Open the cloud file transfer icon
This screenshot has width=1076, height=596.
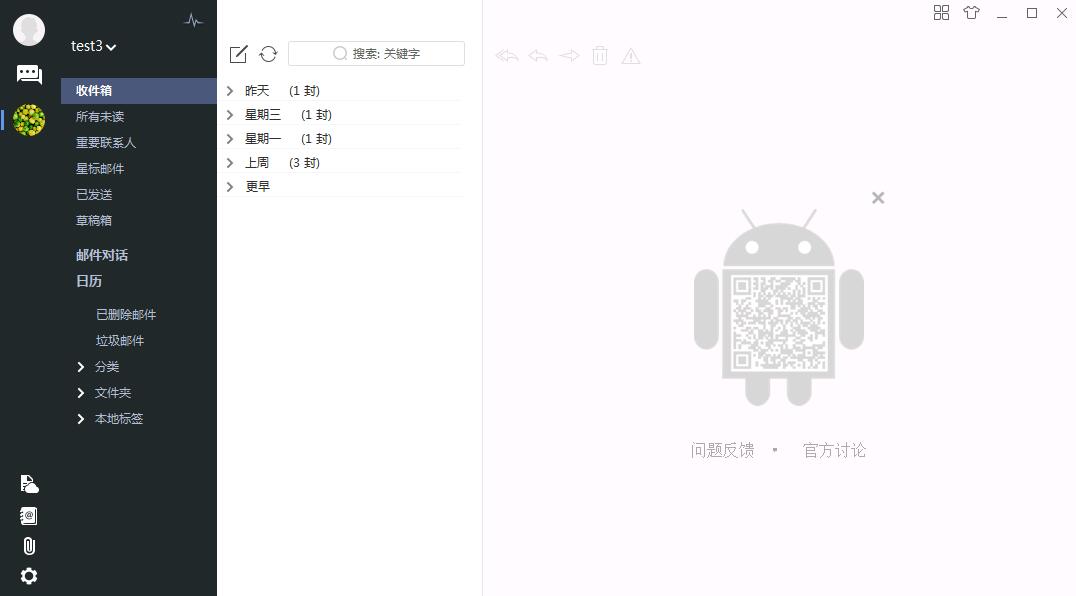[29, 484]
